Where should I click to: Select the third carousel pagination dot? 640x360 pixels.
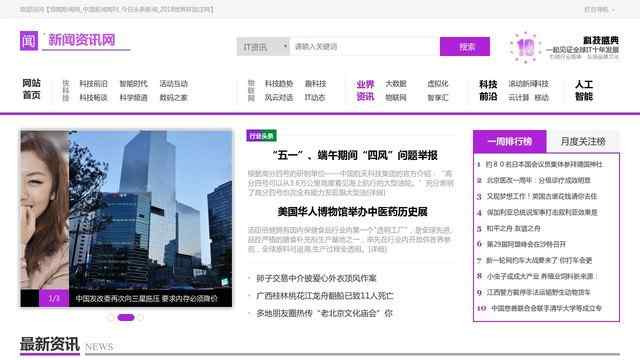click(x=140, y=317)
